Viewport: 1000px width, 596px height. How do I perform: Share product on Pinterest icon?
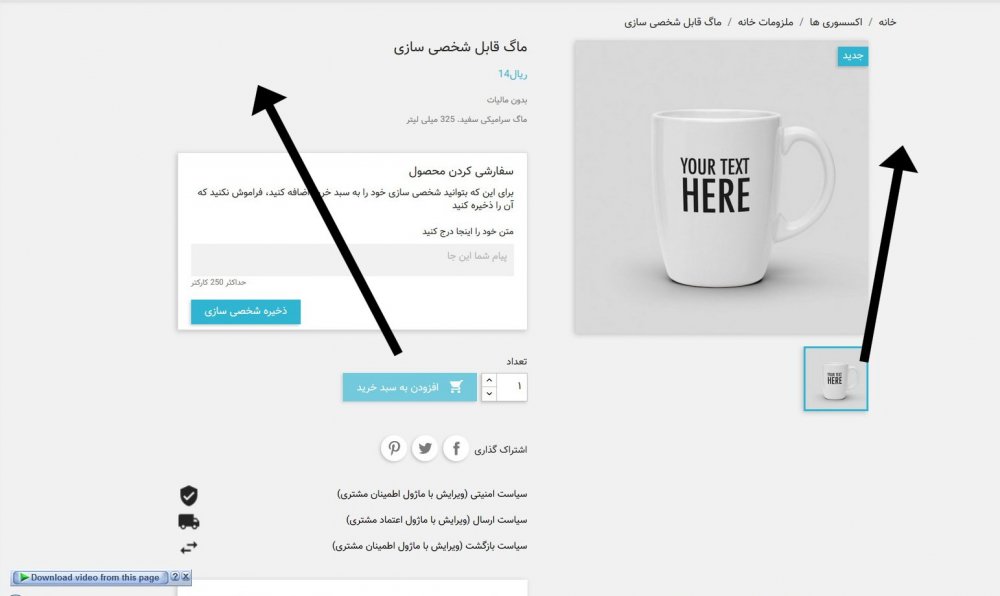click(394, 449)
